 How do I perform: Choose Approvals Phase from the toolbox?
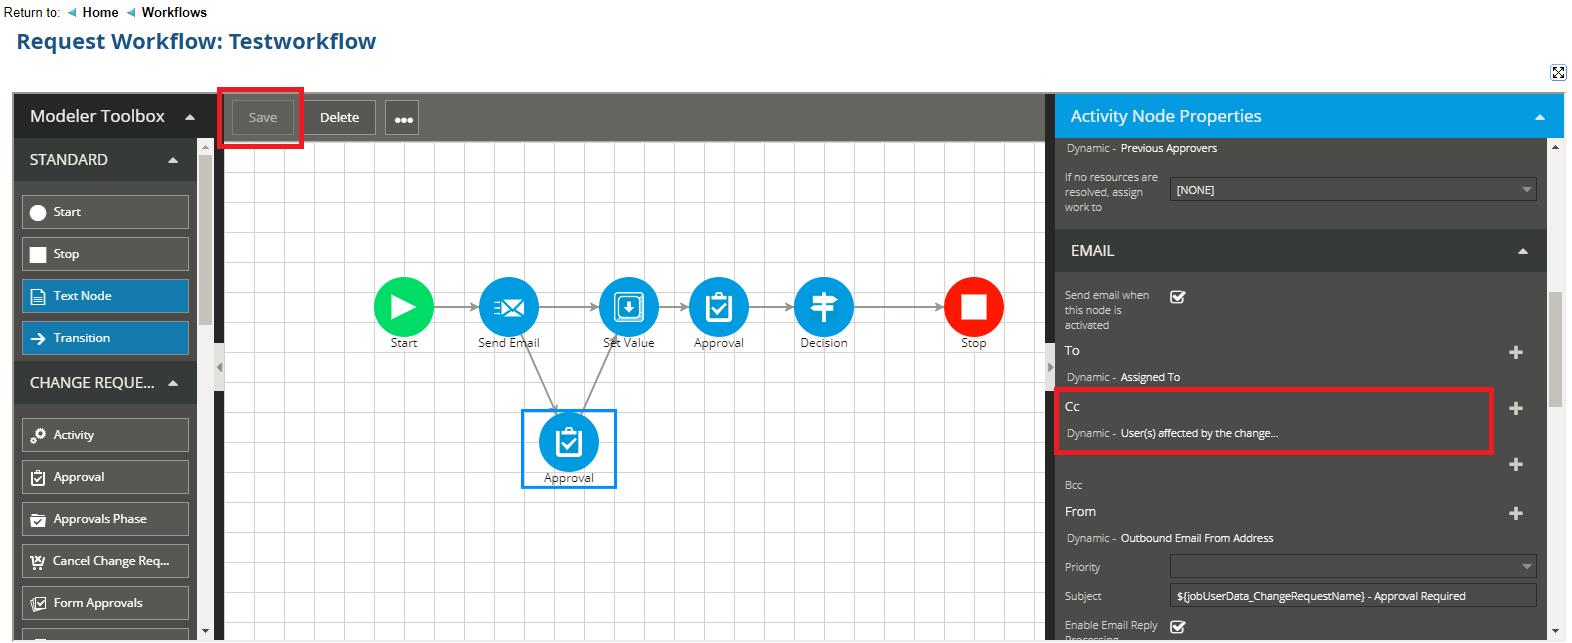[x=105, y=519]
